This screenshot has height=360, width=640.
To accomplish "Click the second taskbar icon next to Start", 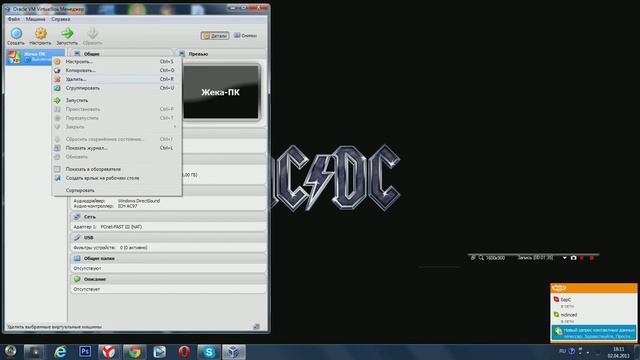I will (34, 352).
